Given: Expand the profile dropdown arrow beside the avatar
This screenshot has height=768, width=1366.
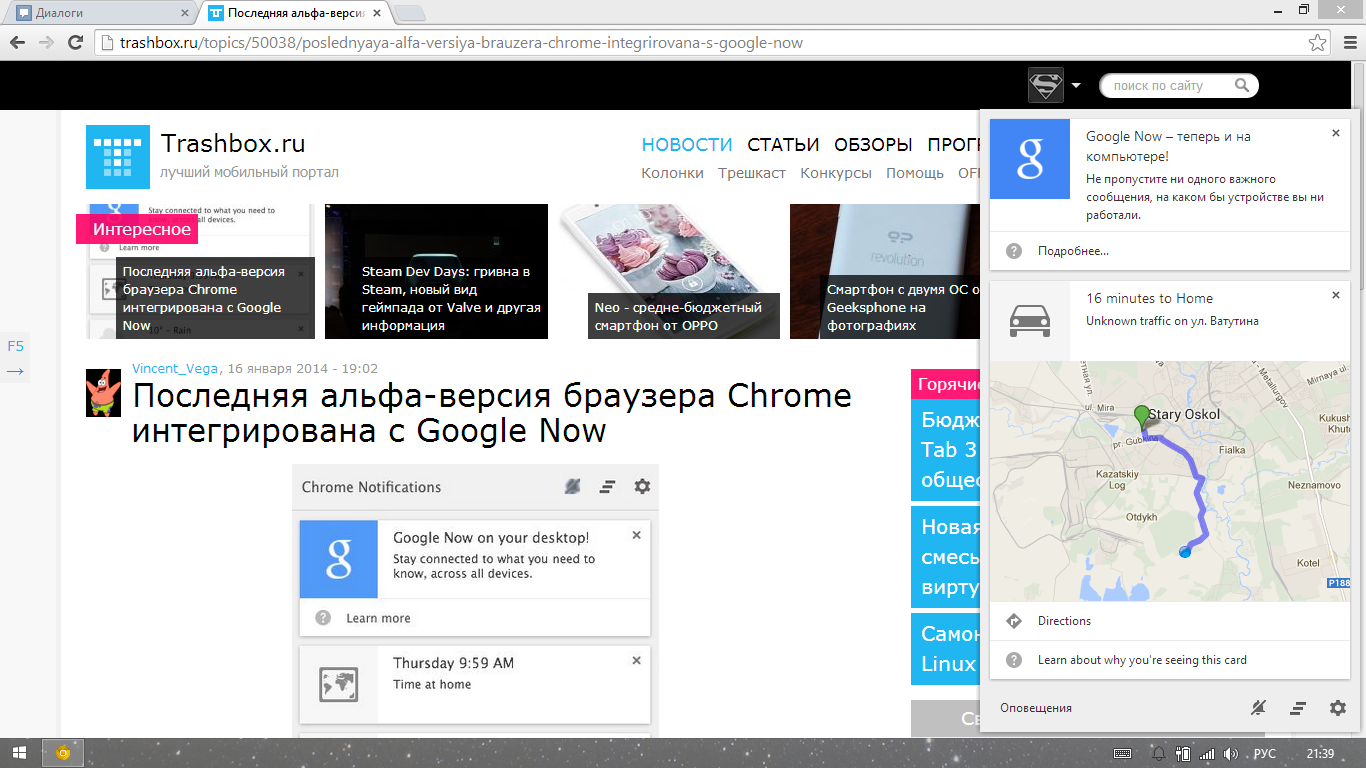Looking at the screenshot, I should 1076,86.
